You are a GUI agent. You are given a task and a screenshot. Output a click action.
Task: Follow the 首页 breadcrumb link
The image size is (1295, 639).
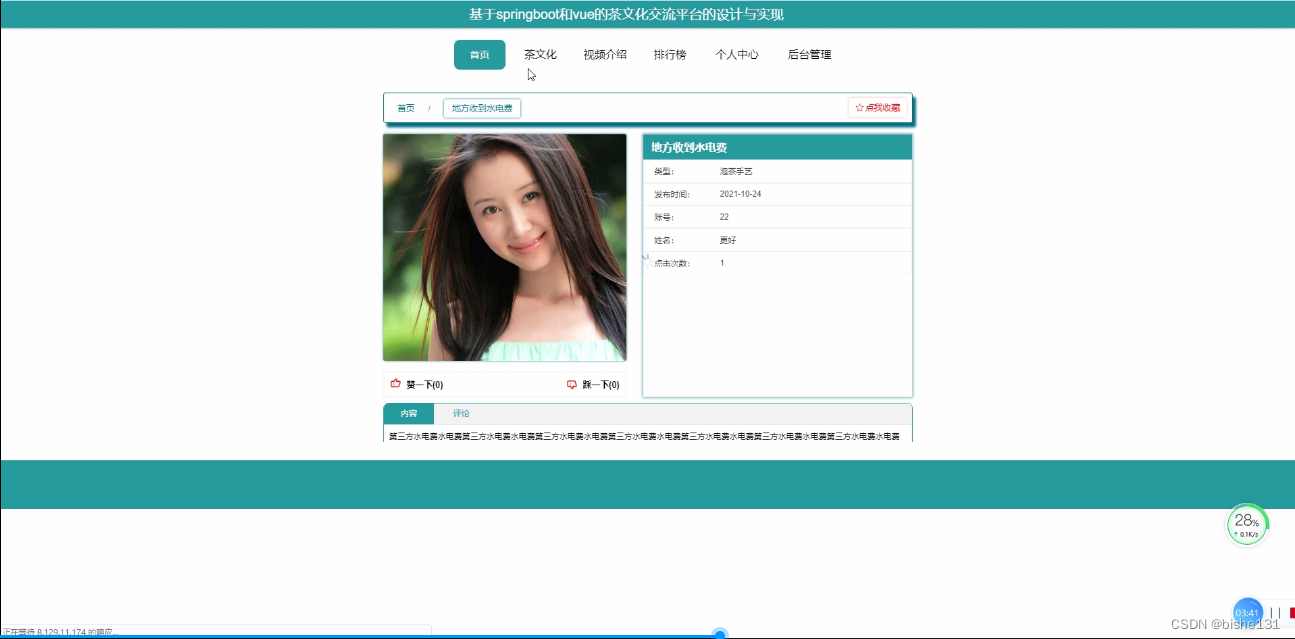(x=405, y=107)
